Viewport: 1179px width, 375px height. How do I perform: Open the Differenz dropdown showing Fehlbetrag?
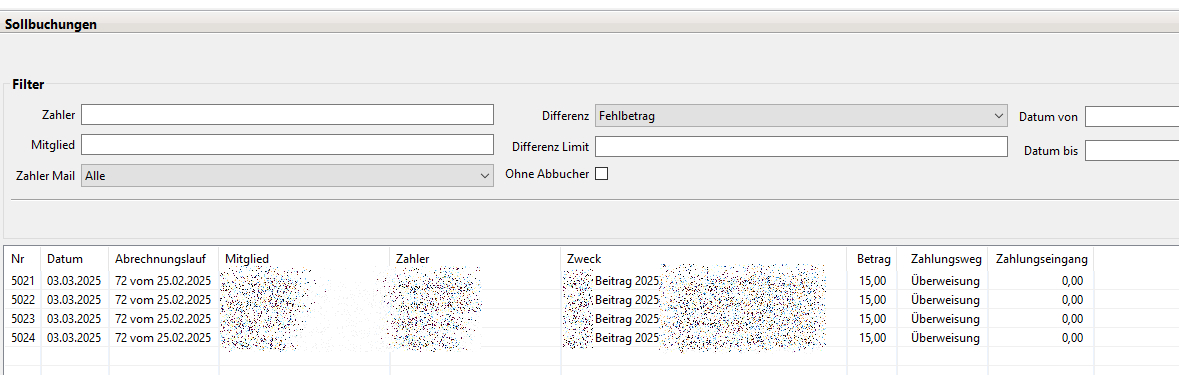[801, 116]
